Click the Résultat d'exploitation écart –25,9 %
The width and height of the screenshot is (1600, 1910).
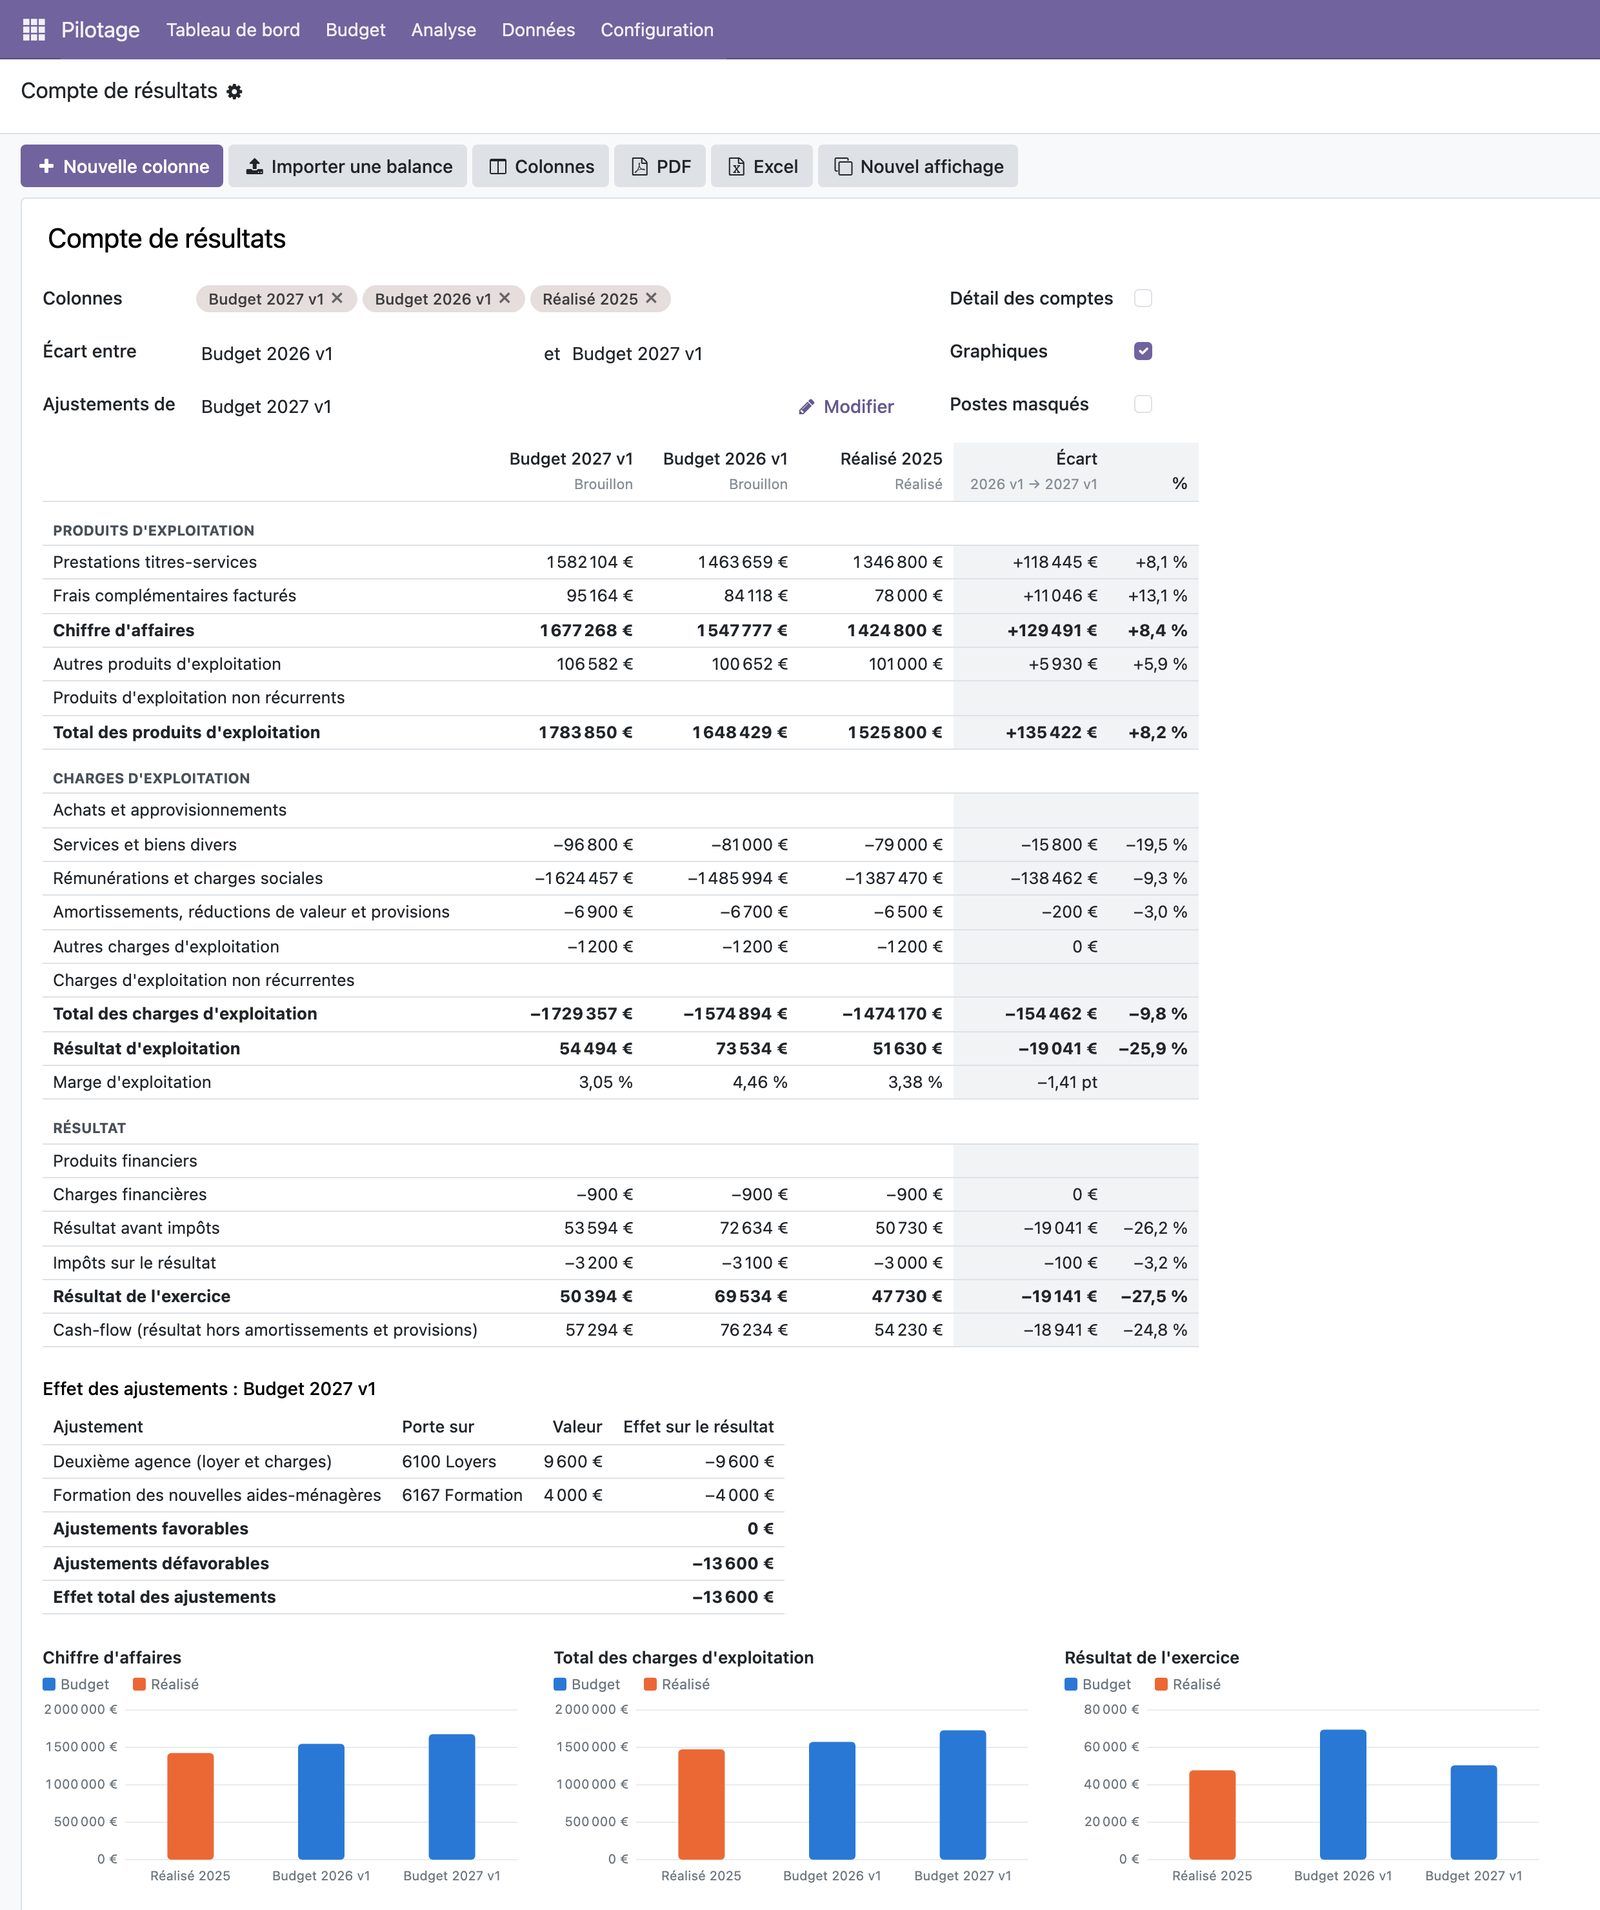[1152, 1049]
